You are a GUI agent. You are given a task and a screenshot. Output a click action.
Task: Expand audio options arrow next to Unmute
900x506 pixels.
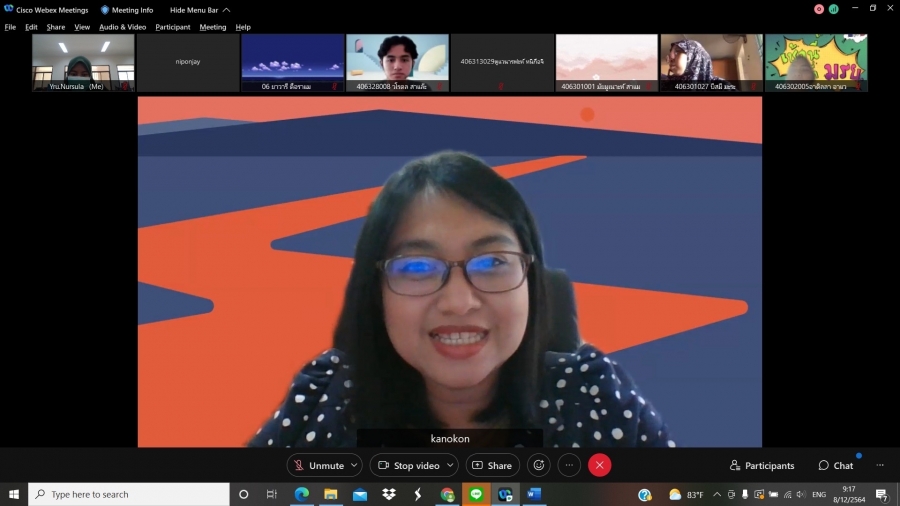pos(354,465)
